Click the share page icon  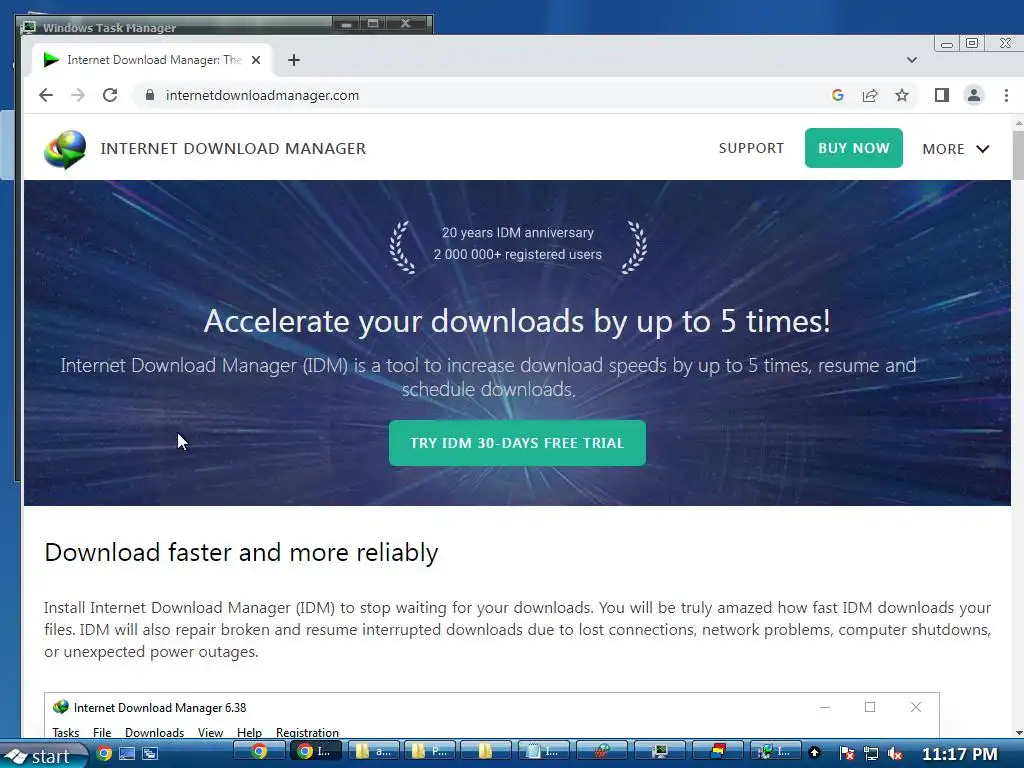(869, 95)
